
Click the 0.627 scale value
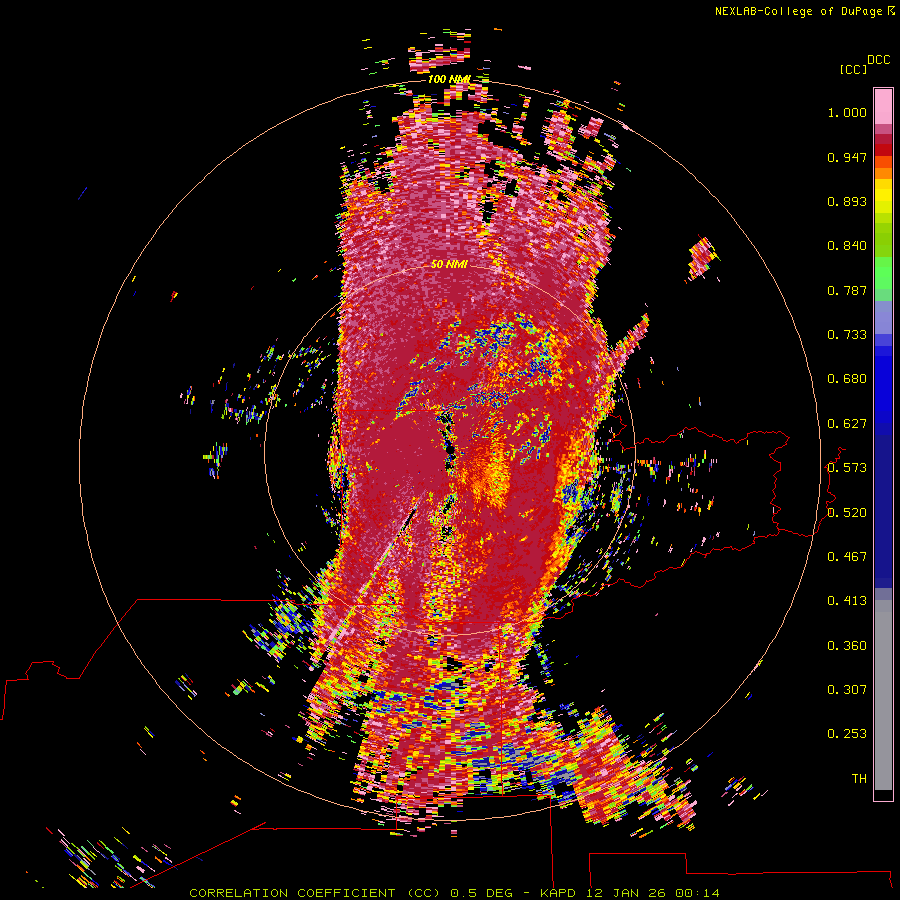pos(847,424)
